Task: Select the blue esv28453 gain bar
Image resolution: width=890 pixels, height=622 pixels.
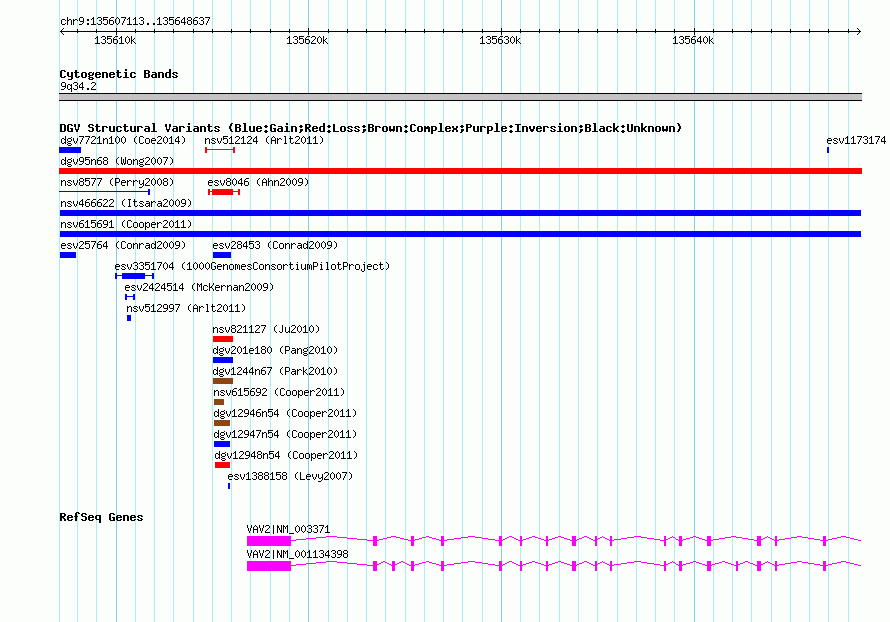Action: pyautogui.click(x=222, y=255)
